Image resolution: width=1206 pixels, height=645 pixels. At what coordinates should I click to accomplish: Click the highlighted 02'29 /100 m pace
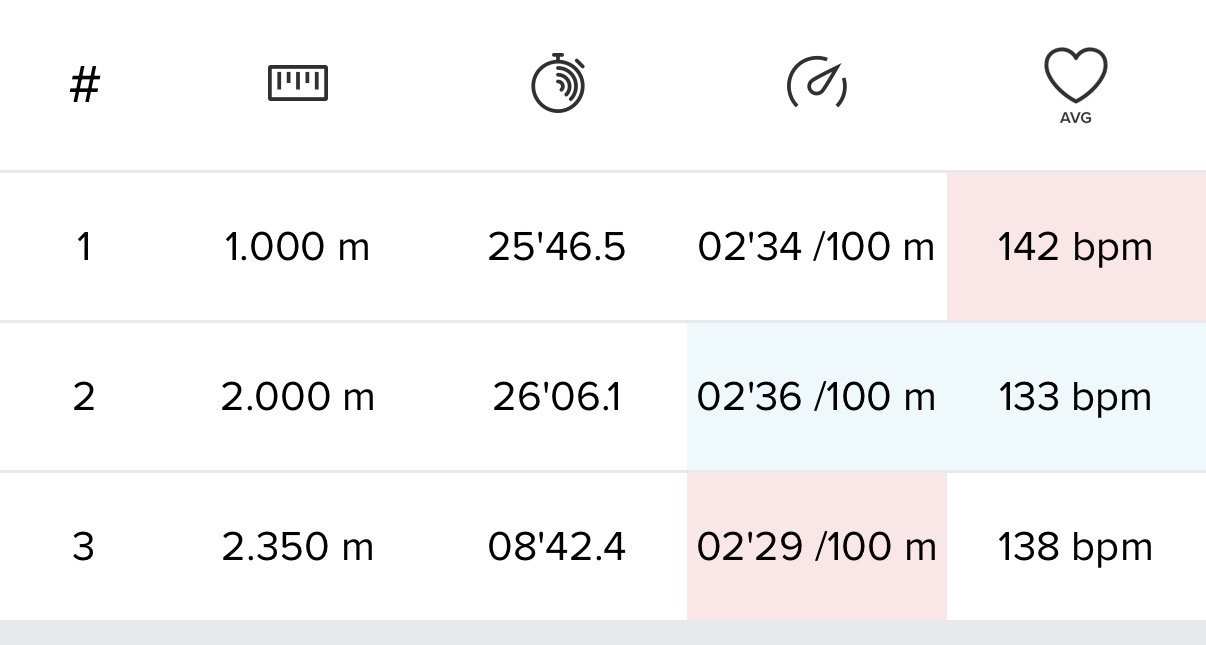point(816,547)
